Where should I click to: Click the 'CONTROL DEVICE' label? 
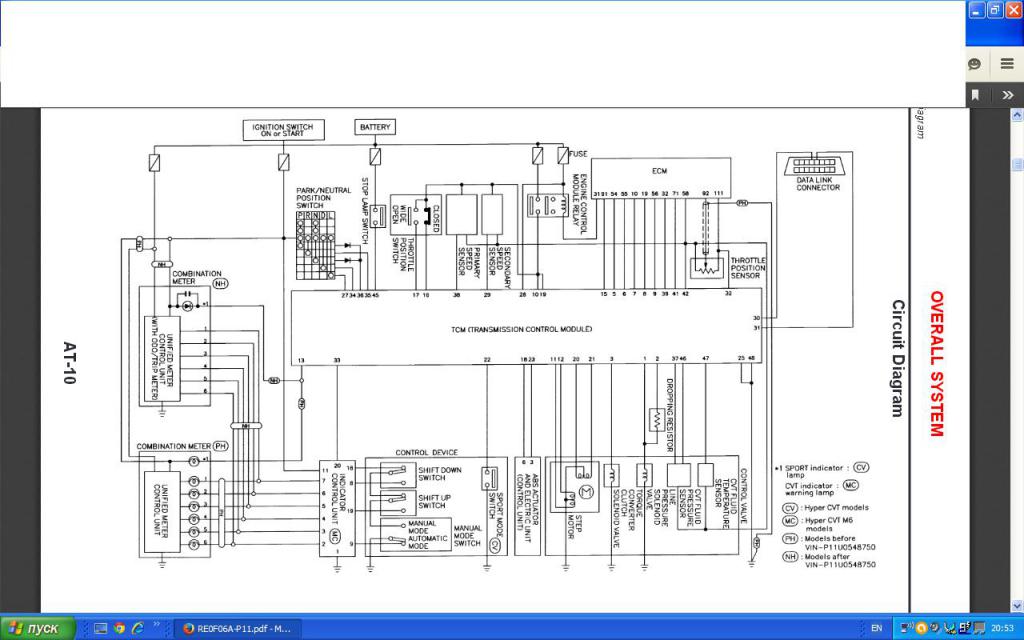point(426,452)
